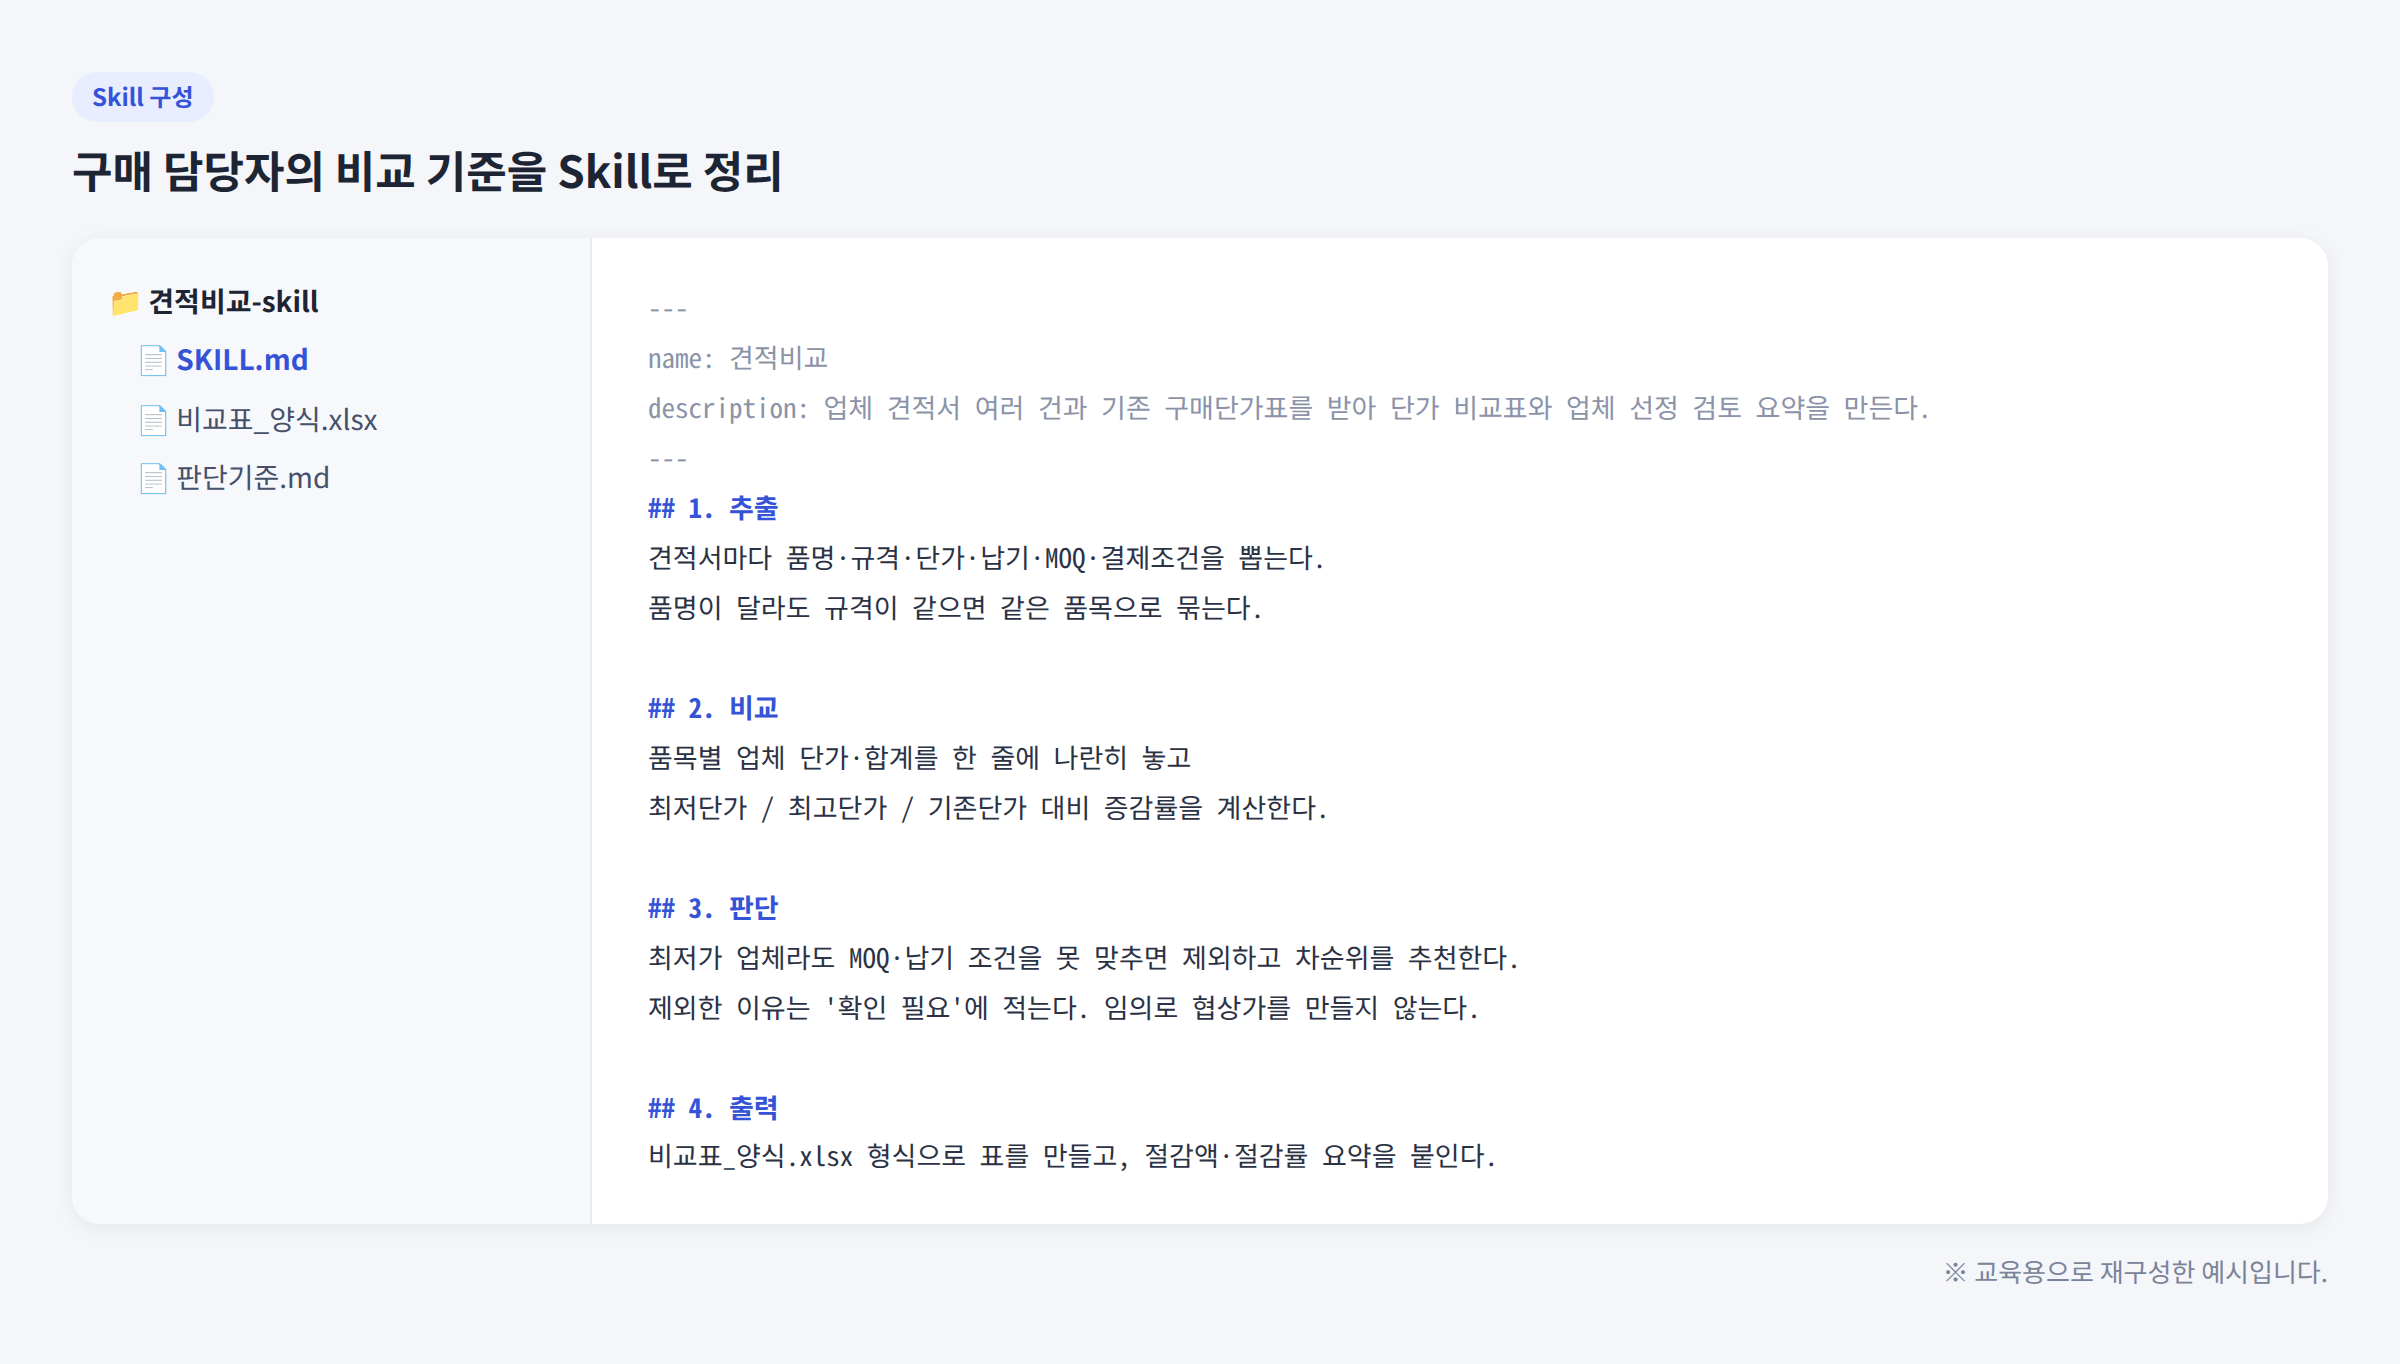Open the SKILL.md file
Viewport: 2400px width, 1364px height.
pyautogui.click(x=242, y=360)
